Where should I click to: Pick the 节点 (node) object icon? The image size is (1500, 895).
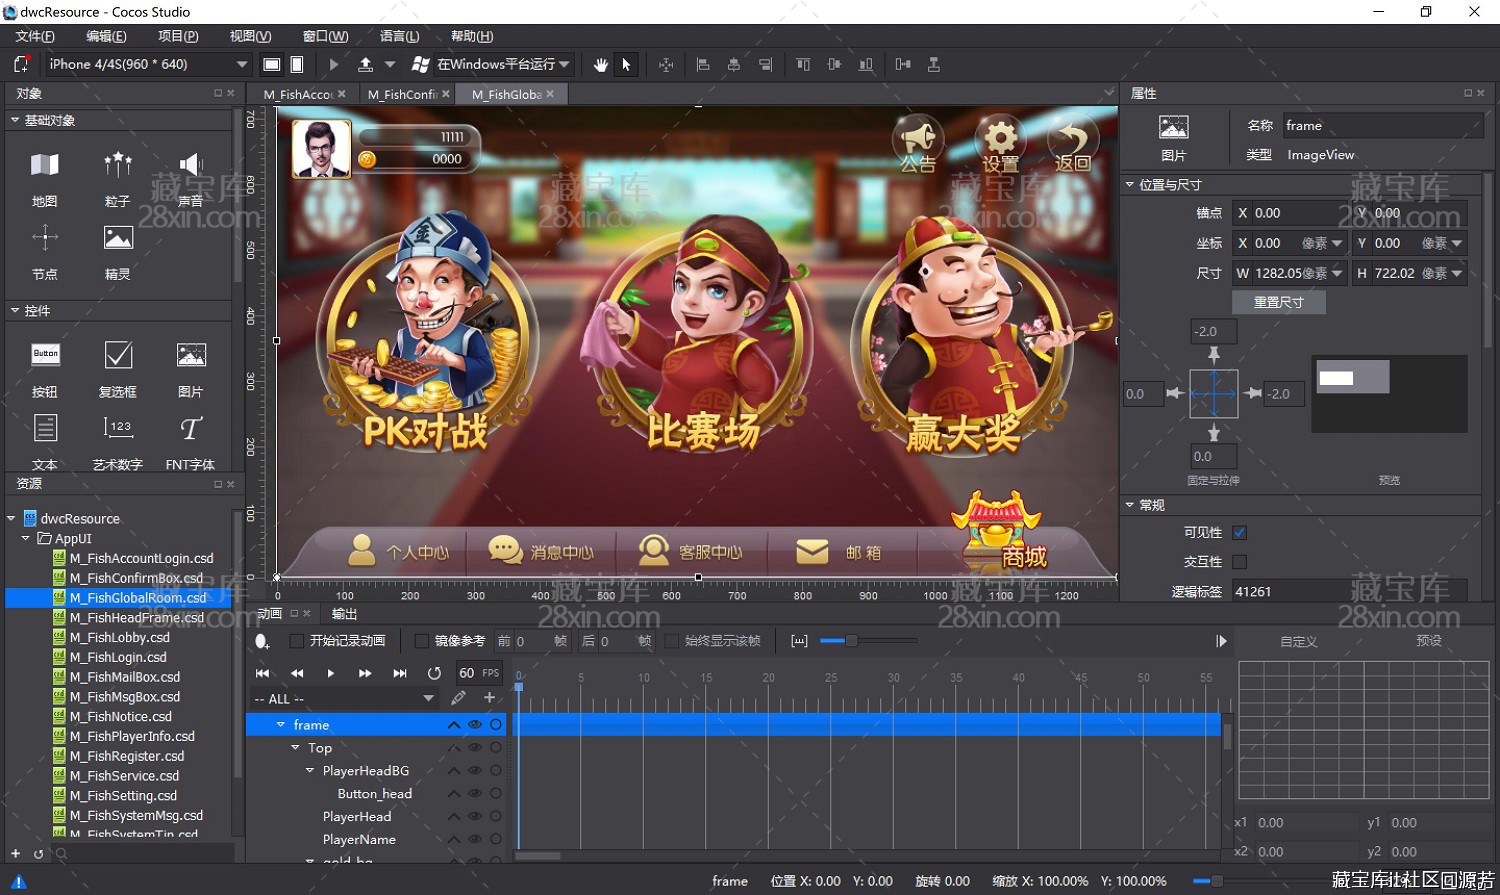(45, 238)
